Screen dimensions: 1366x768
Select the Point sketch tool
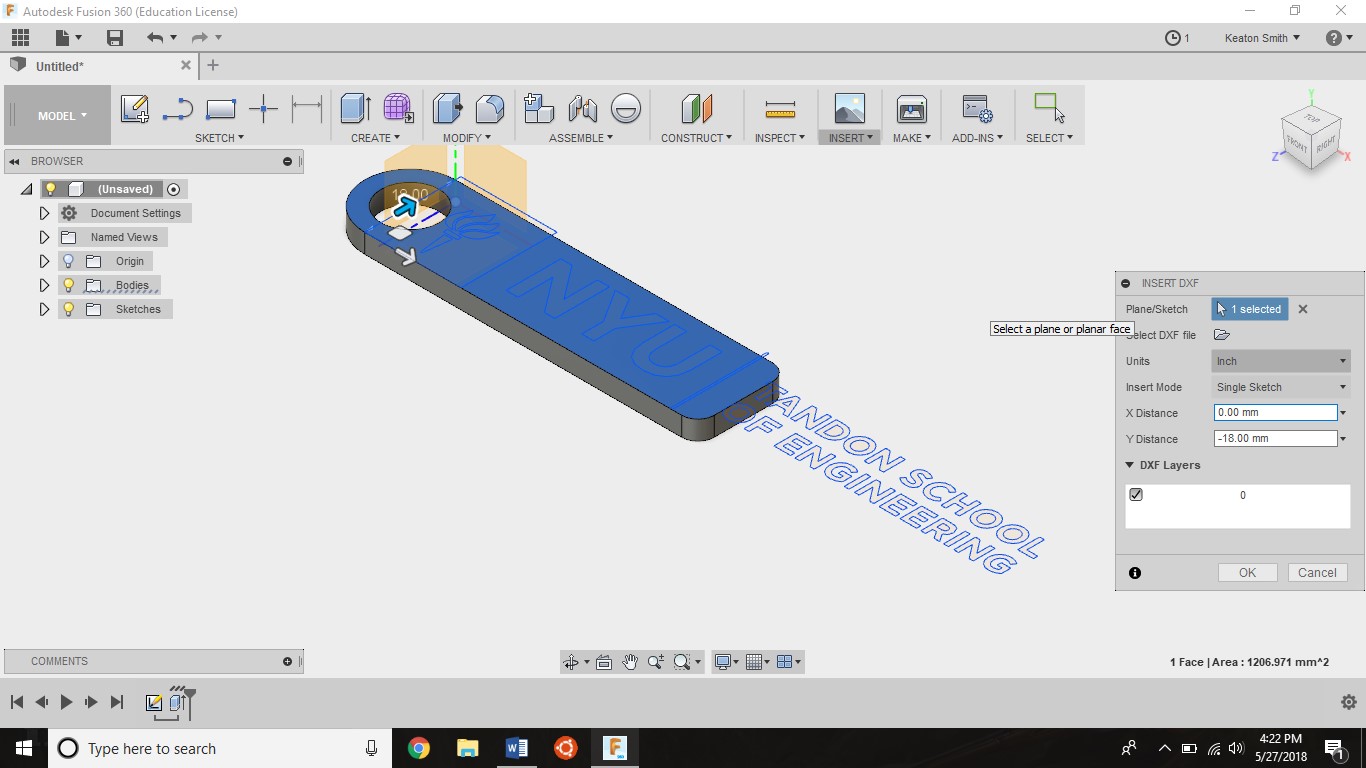[263, 108]
